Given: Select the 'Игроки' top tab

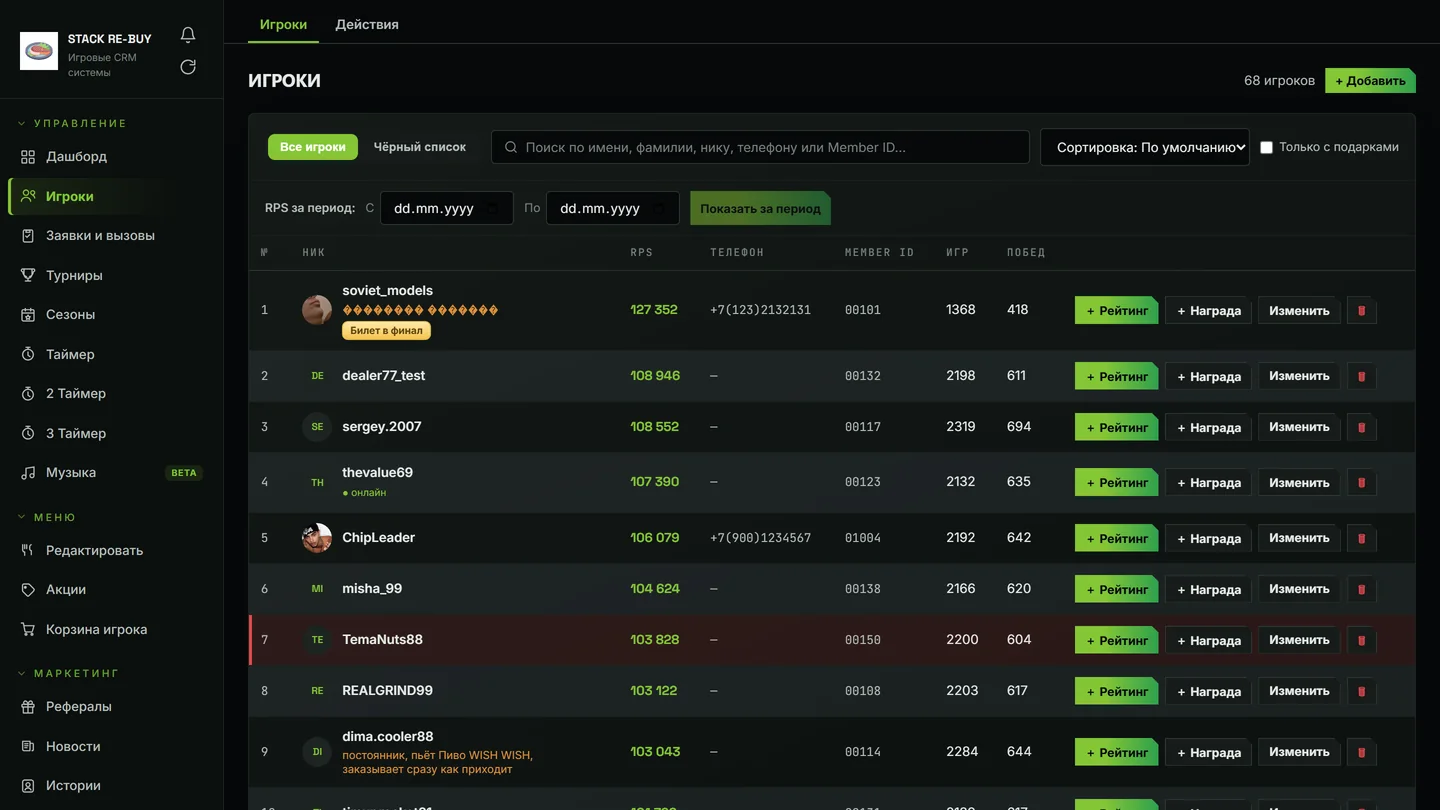Looking at the screenshot, I should coord(283,24).
